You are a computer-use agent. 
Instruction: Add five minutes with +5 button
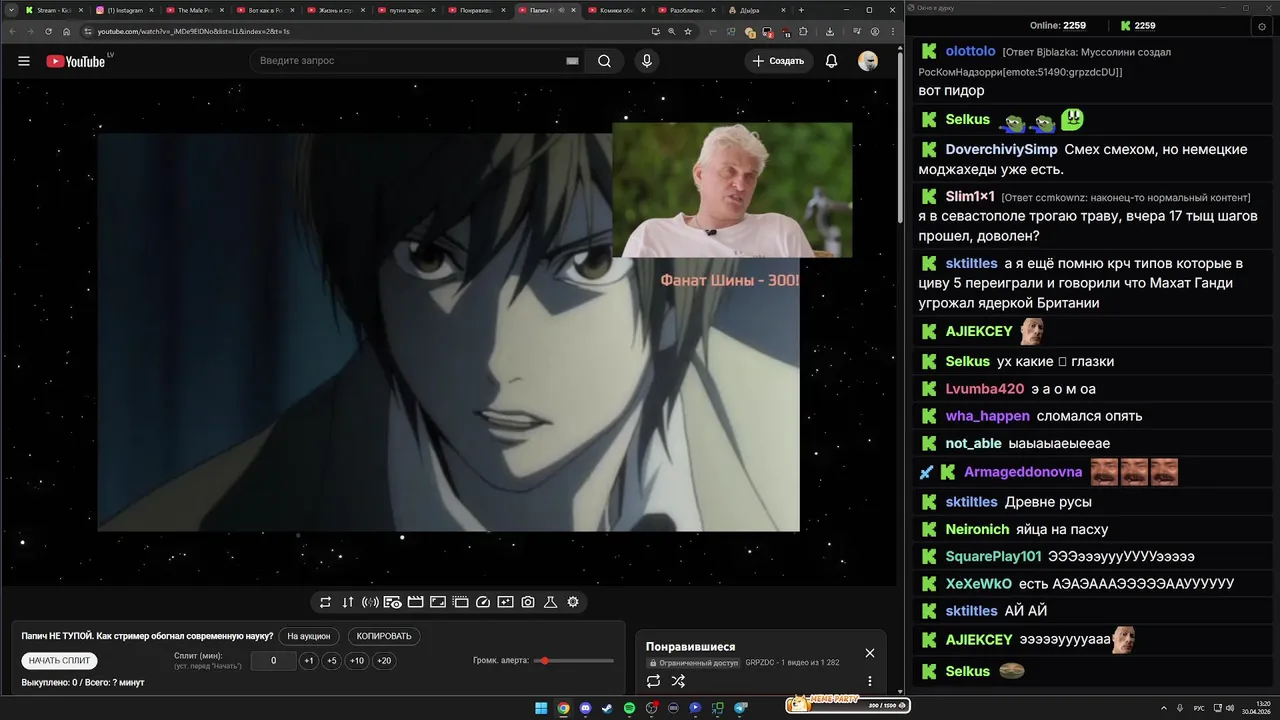[332, 661]
